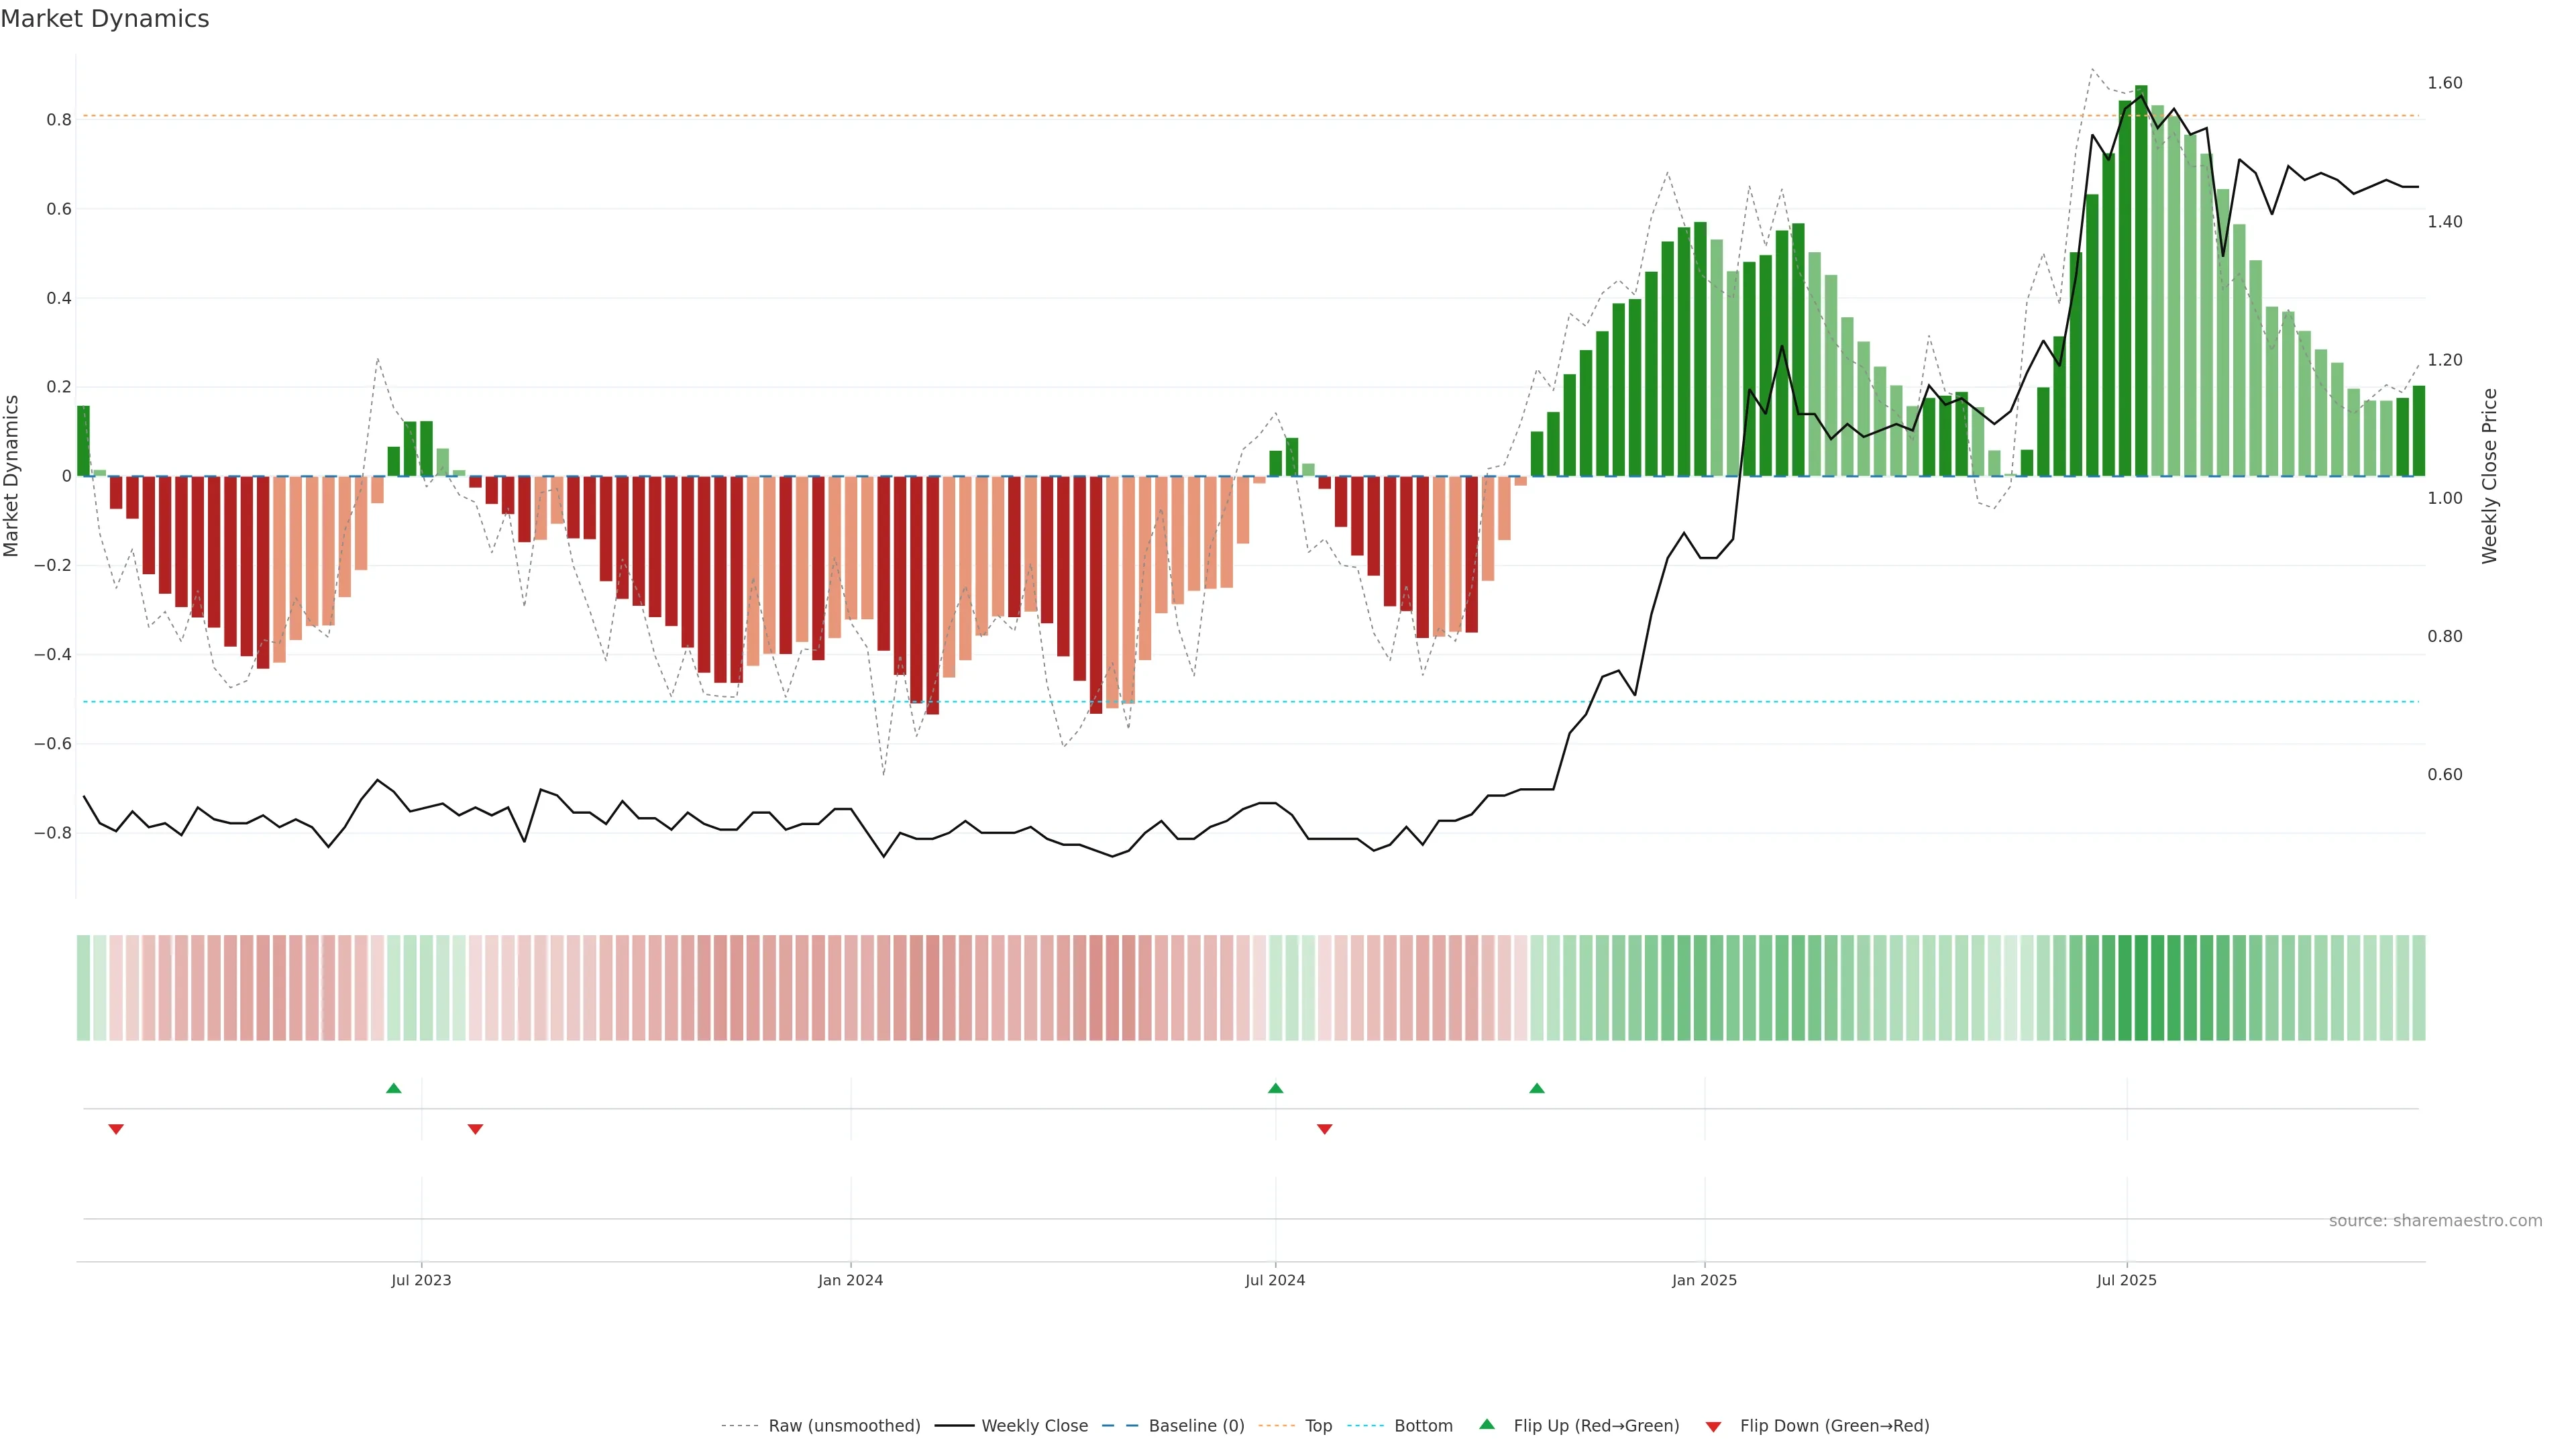The height and width of the screenshot is (1449, 2576).
Task: Click the Market Dynamics chart title
Action: tap(105, 19)
